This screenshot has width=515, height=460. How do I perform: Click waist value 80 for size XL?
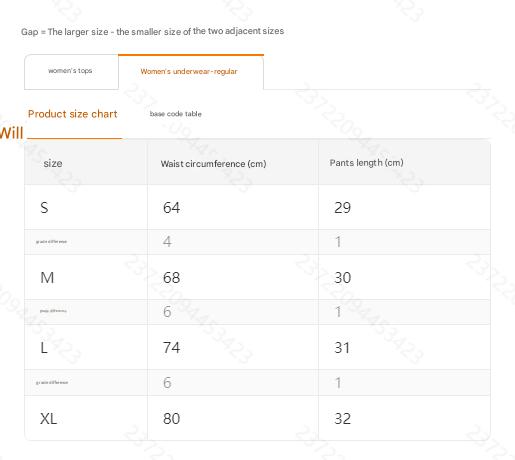point(172,419)
